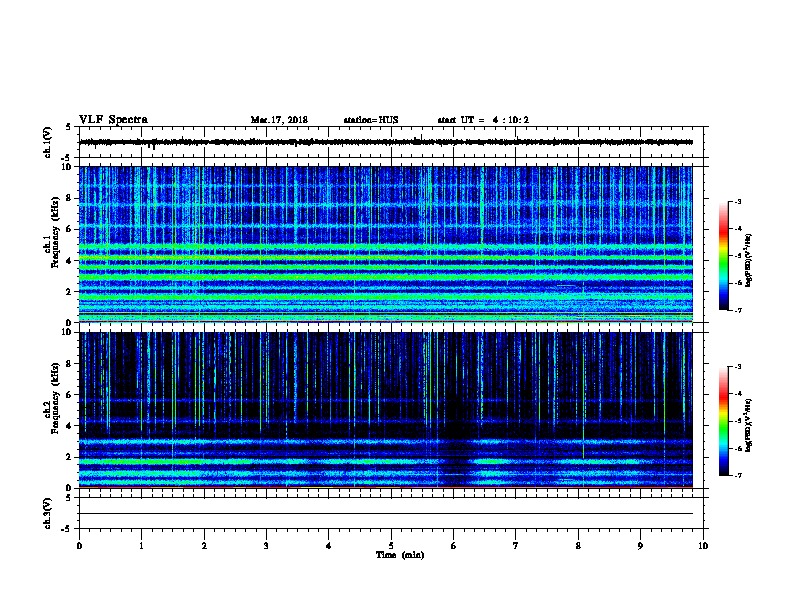
Task: Click the "VLF Spectra" plot title
Action: click(x=113, y=120)
